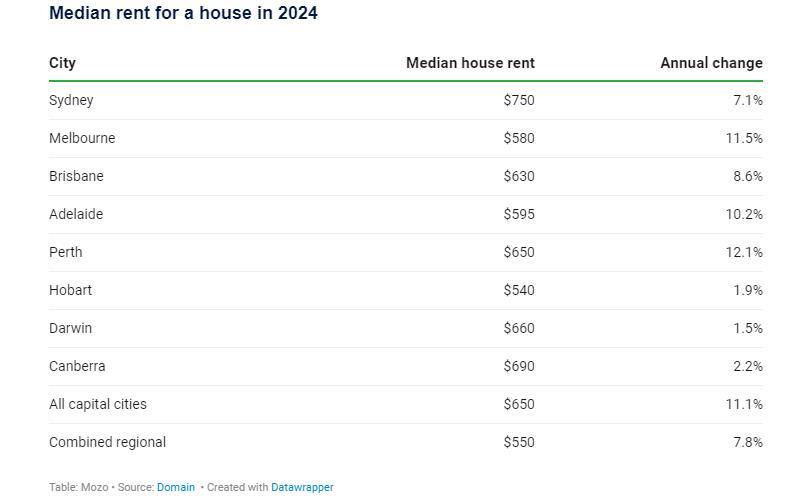Click Darwin's $660 rent value

click(x=519, y=328)
